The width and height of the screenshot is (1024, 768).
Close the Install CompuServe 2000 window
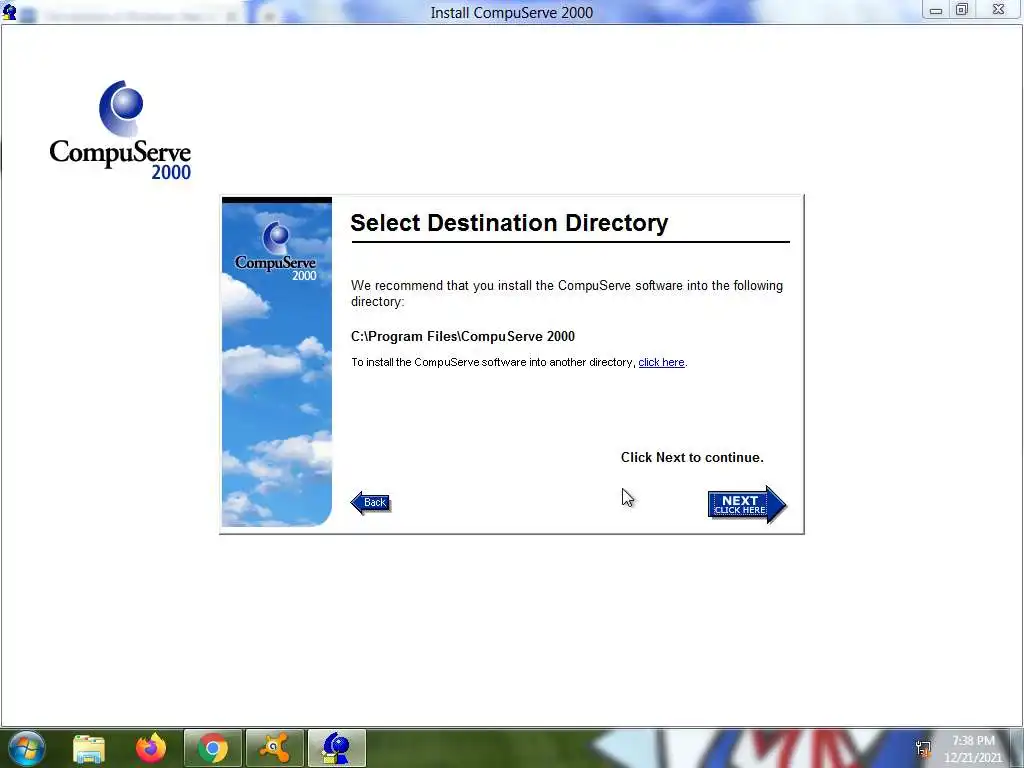999,10
